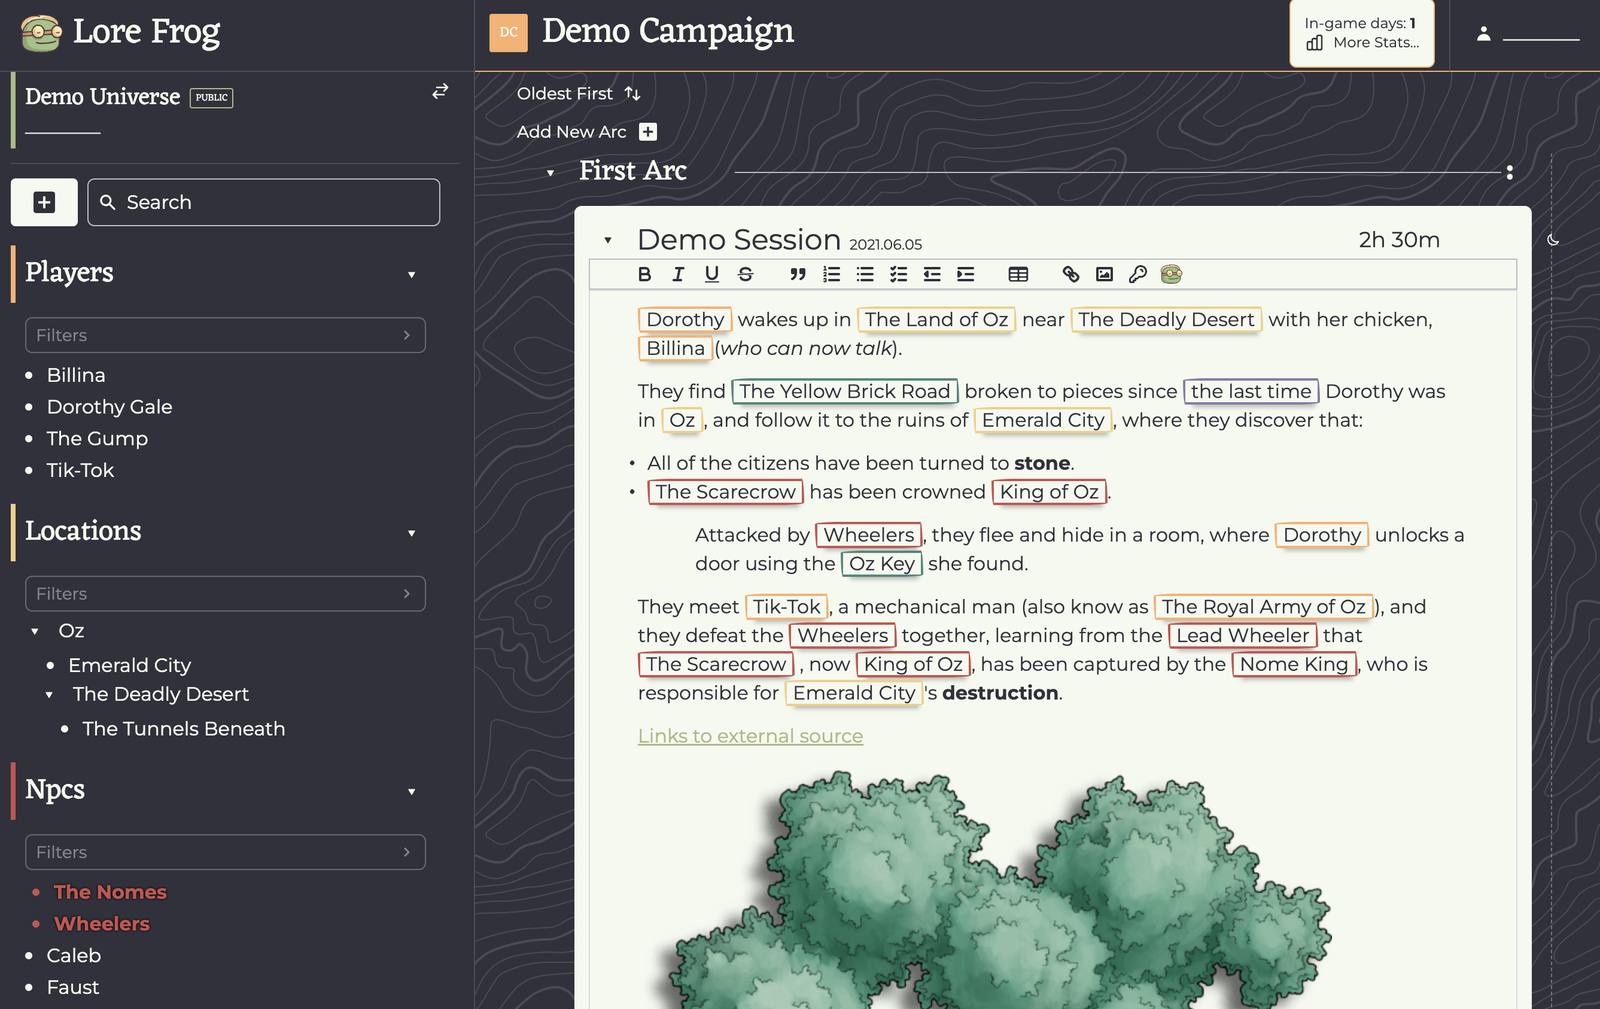The width and height of the screenshot is (1600, 1009).
Task: Insert a table into the session notes
Action: (x=1016, y=274)
